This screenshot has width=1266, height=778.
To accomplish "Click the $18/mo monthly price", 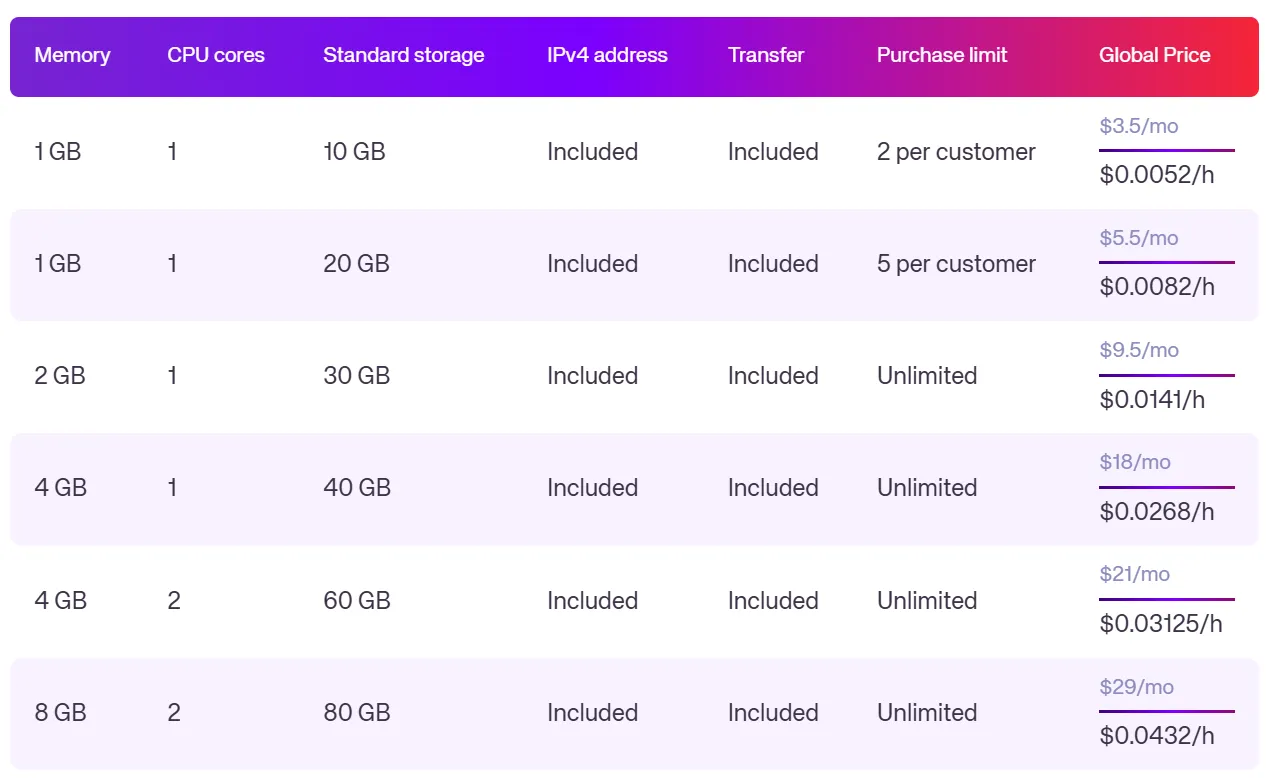I will [1134, 462].
